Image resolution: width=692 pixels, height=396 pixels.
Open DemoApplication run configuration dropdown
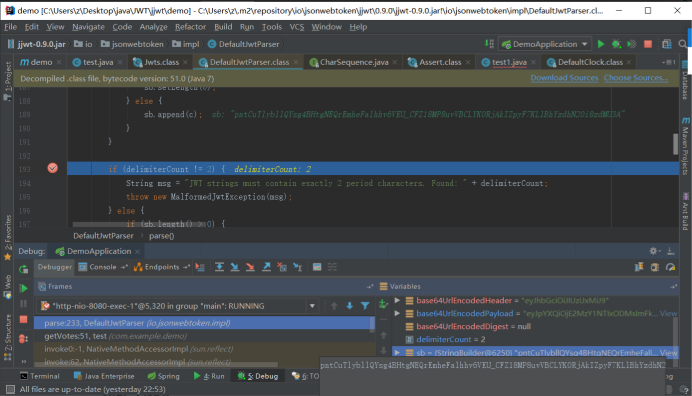[545, 44]
